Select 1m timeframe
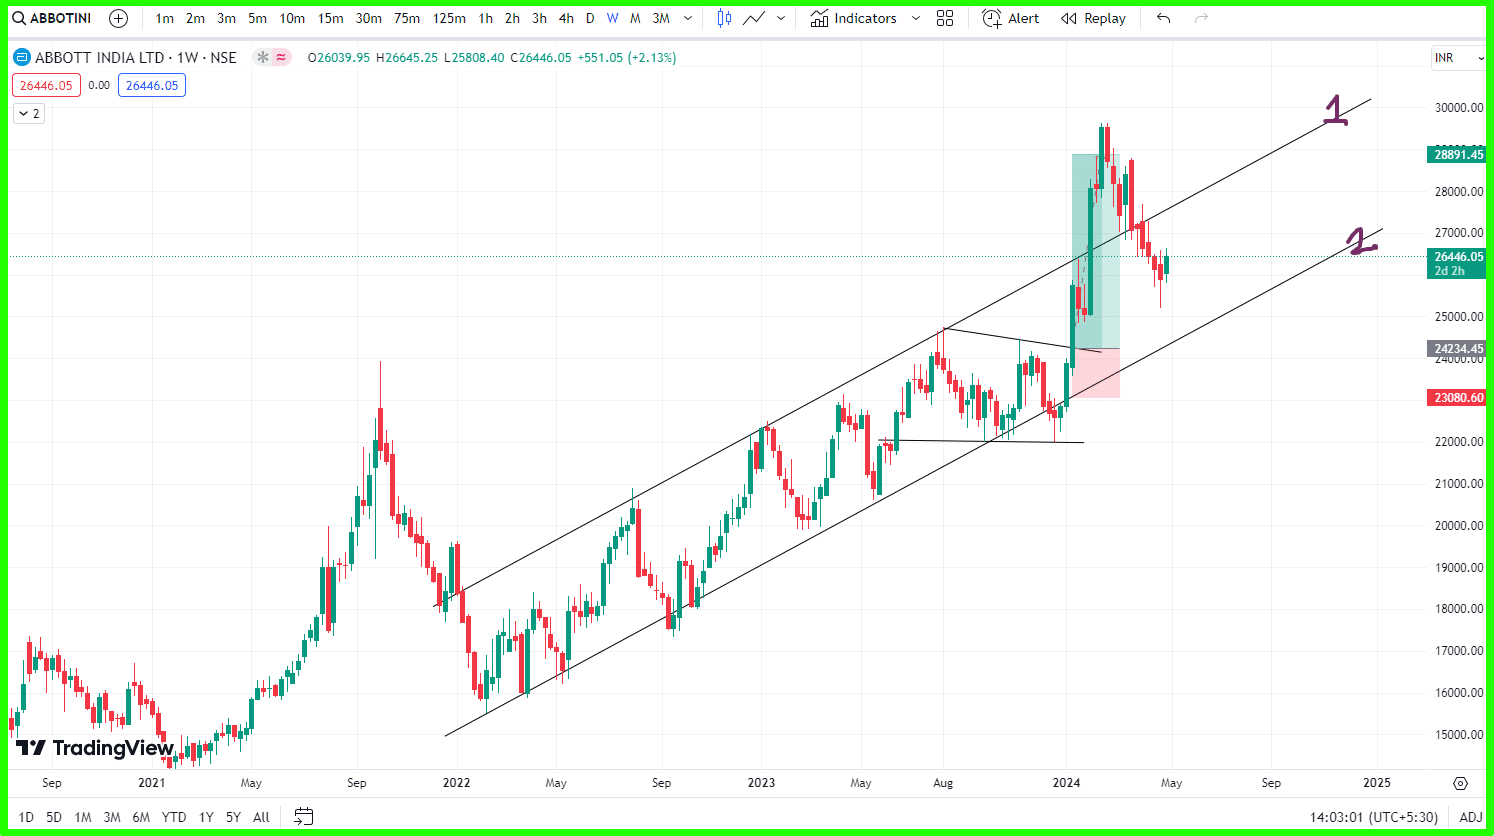The width and height of the screenshot is (1494, 836). tap(164, 18)
